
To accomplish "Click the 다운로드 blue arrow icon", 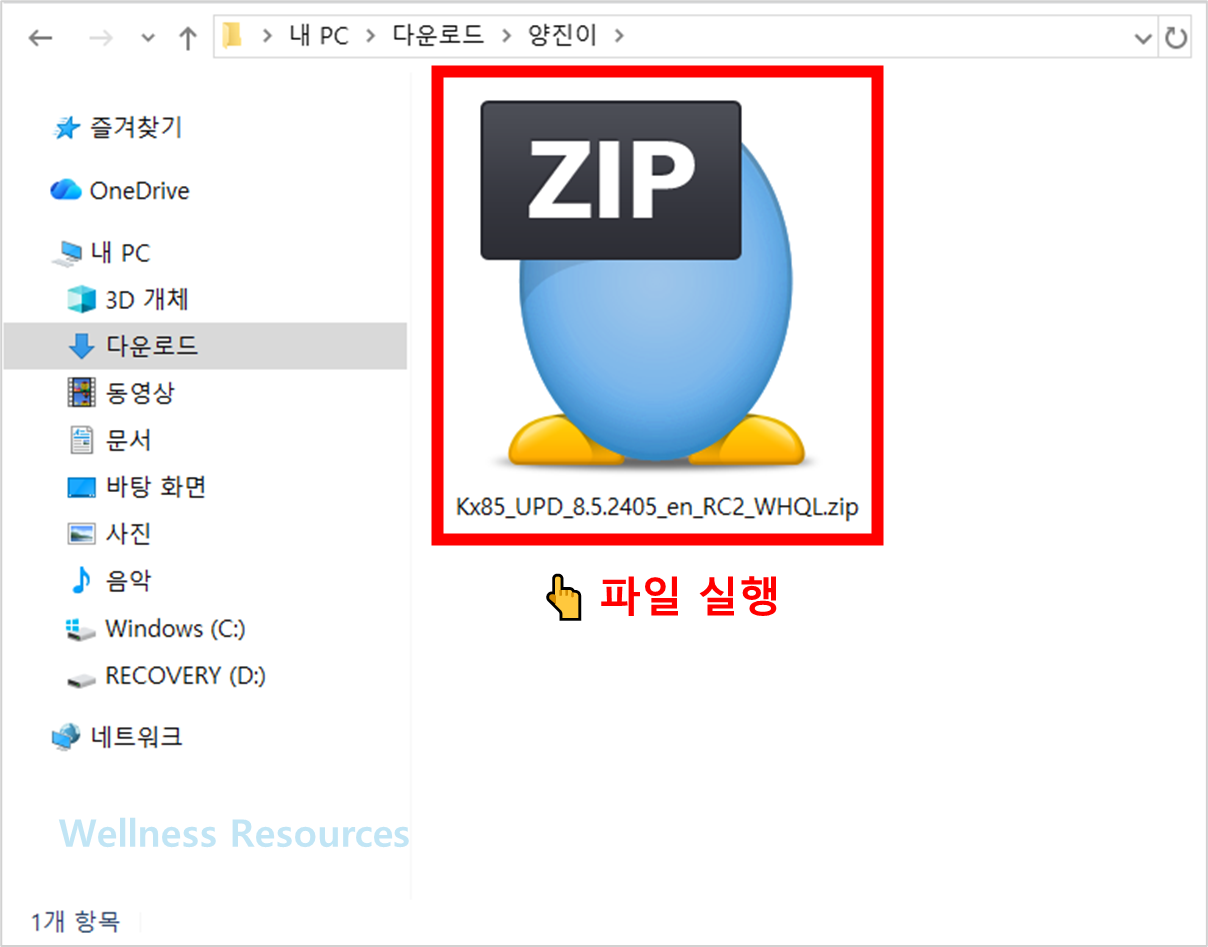I will click(80, 346).
